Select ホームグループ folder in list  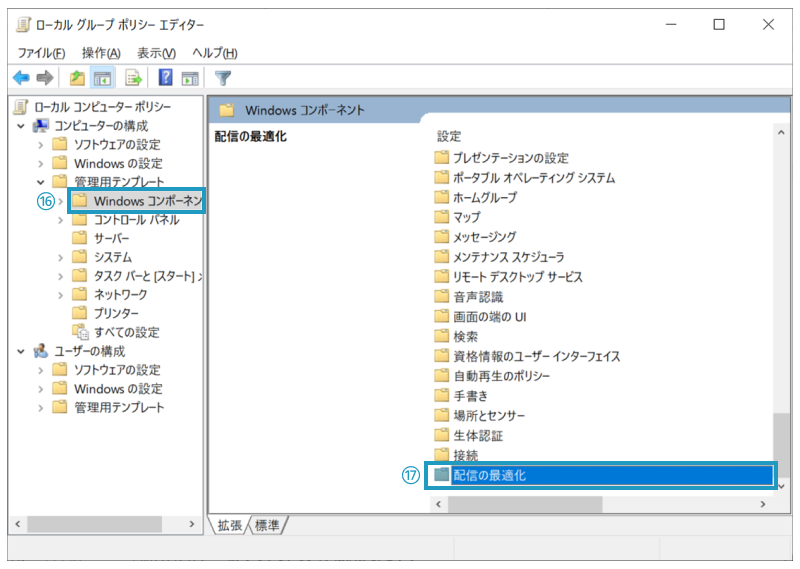485,197
